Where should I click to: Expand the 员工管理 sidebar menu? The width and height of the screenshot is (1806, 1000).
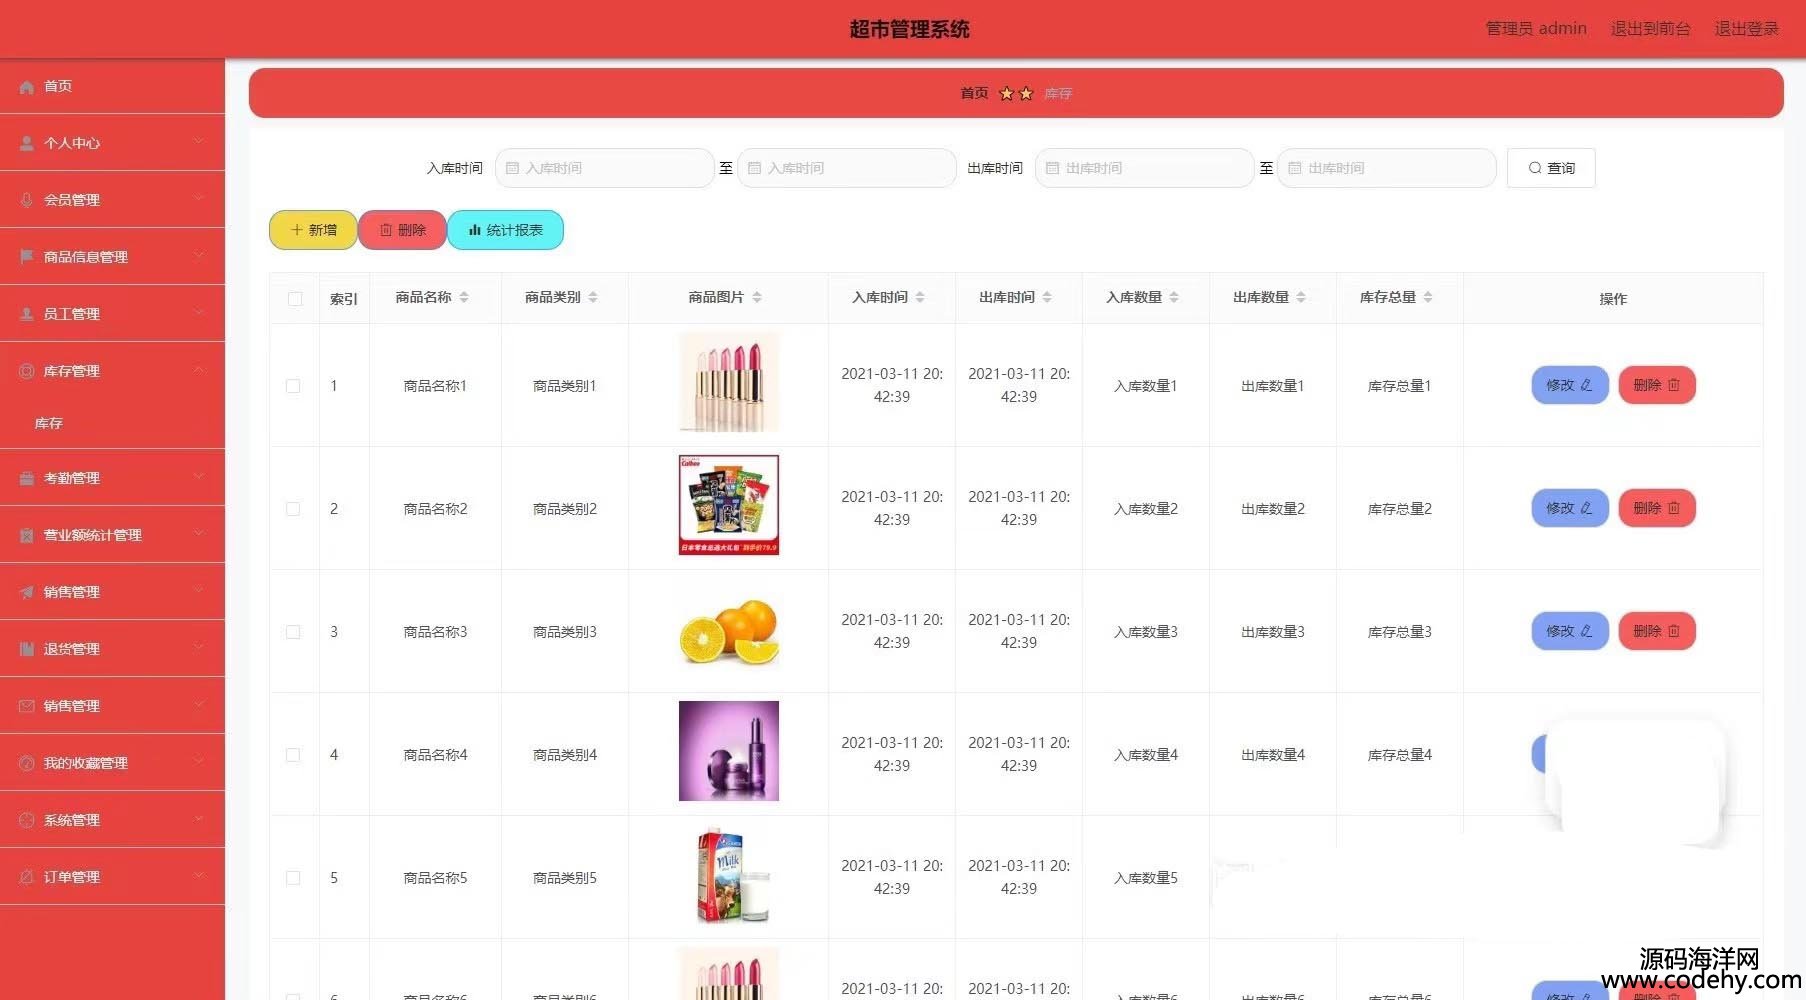[112, 314]
